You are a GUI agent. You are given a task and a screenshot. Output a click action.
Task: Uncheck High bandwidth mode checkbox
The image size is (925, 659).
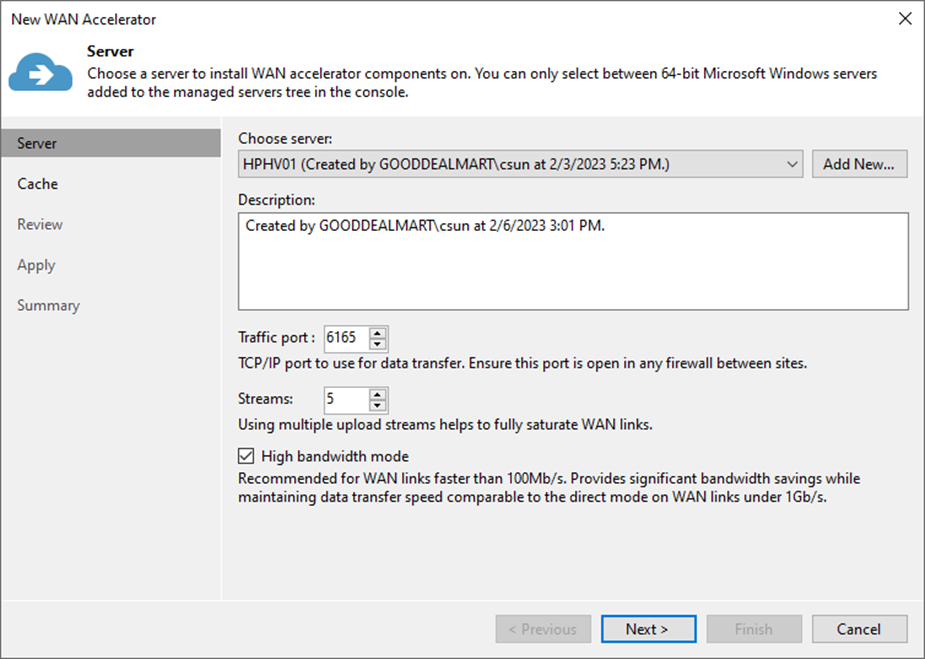(246, 456)
